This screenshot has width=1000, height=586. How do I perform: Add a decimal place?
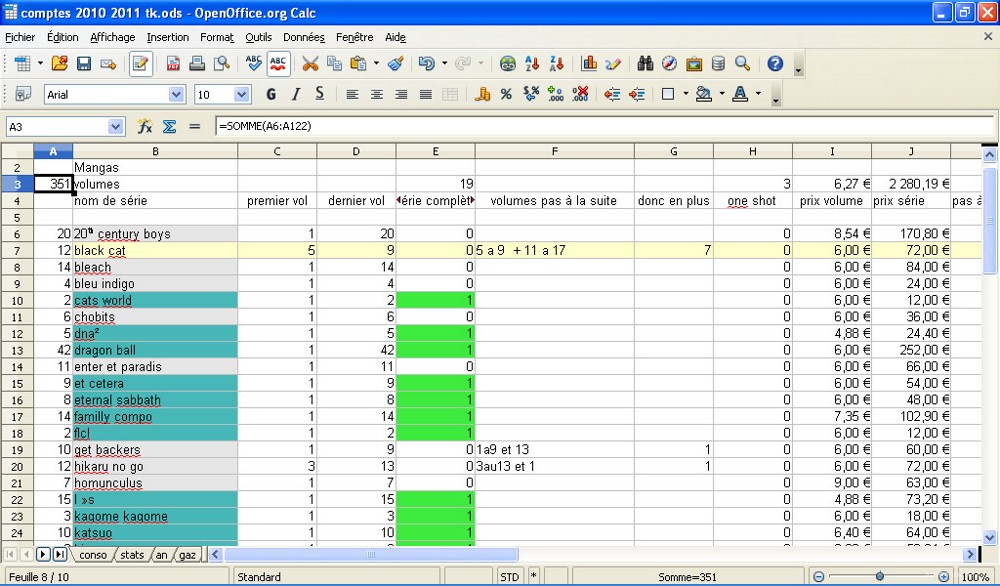tap(555, 94)
